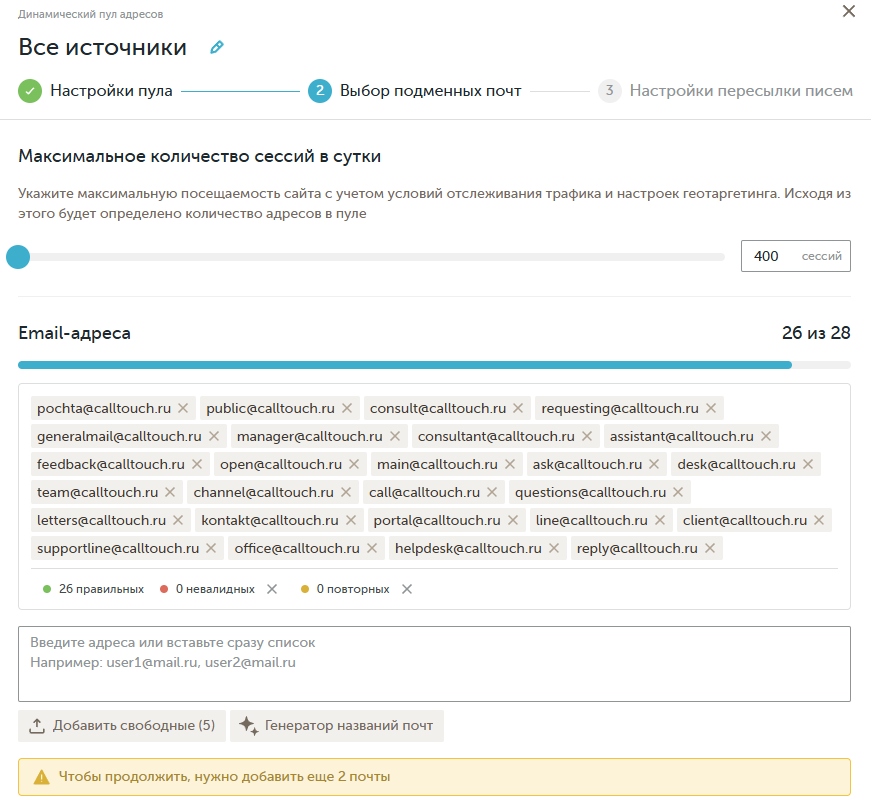871x807 pixels.
Task: Click the warning triangle icon
Action: 42,777
